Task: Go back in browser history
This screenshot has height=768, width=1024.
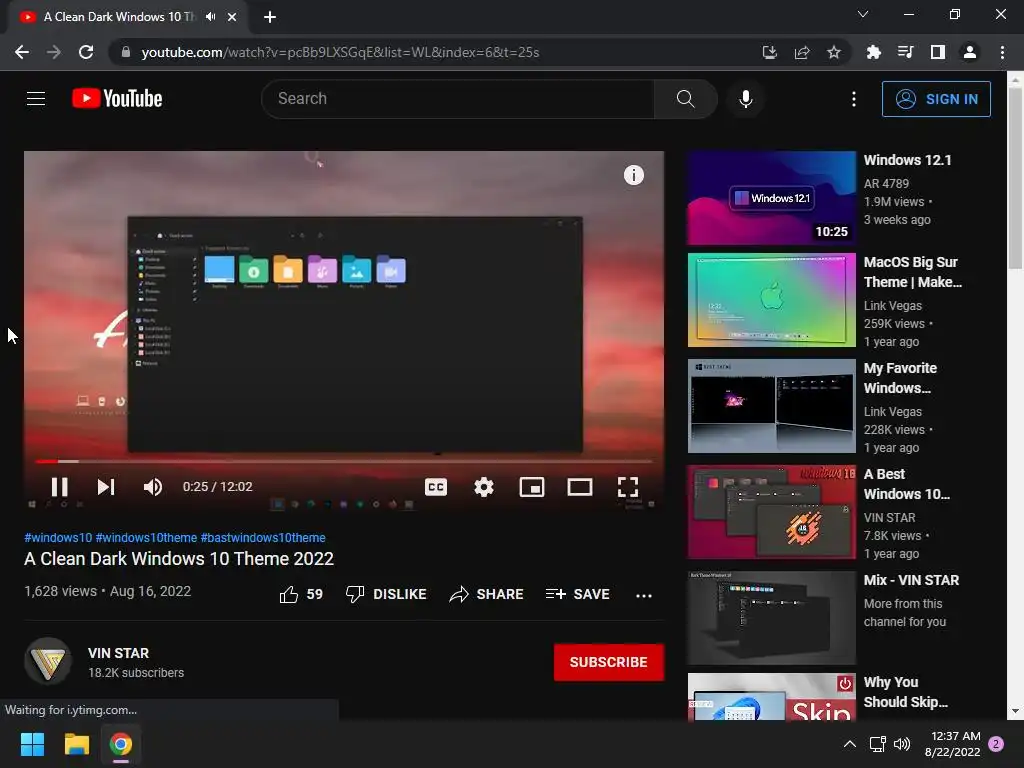Action: (22, 52)
